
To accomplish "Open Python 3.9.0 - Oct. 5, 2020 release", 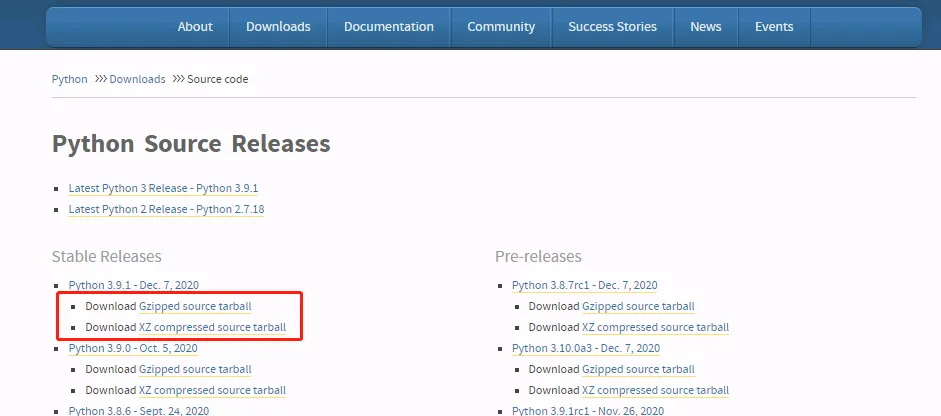I will [133, 348].
